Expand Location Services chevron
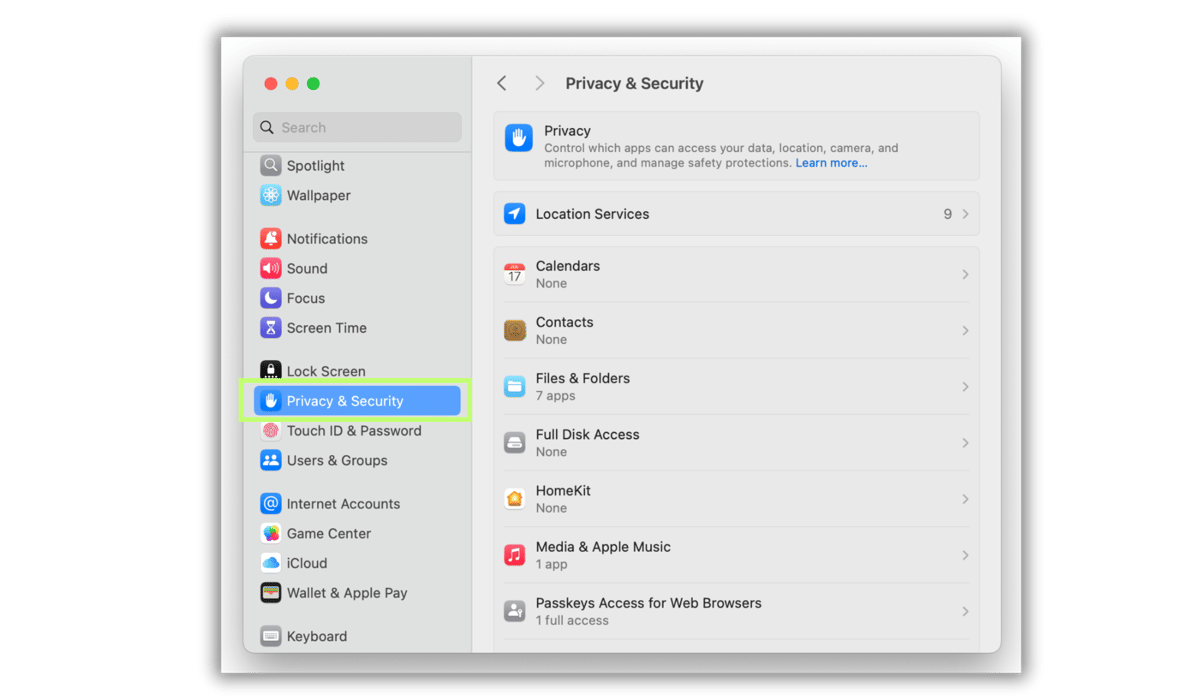 [965, 214]
